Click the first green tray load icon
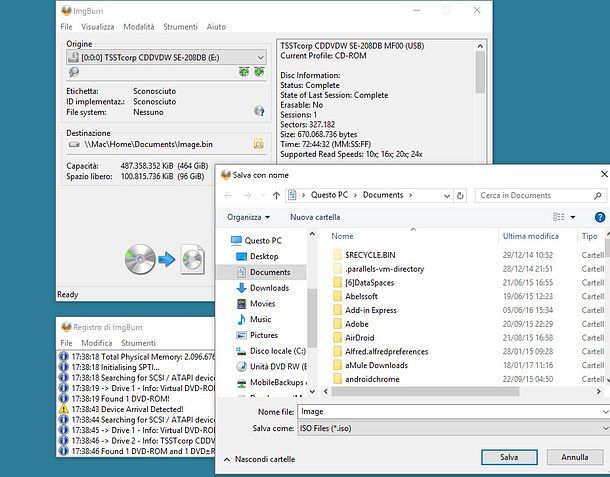Image resolution: width=610 pixels, height=477 pixels. coord(244,72)
